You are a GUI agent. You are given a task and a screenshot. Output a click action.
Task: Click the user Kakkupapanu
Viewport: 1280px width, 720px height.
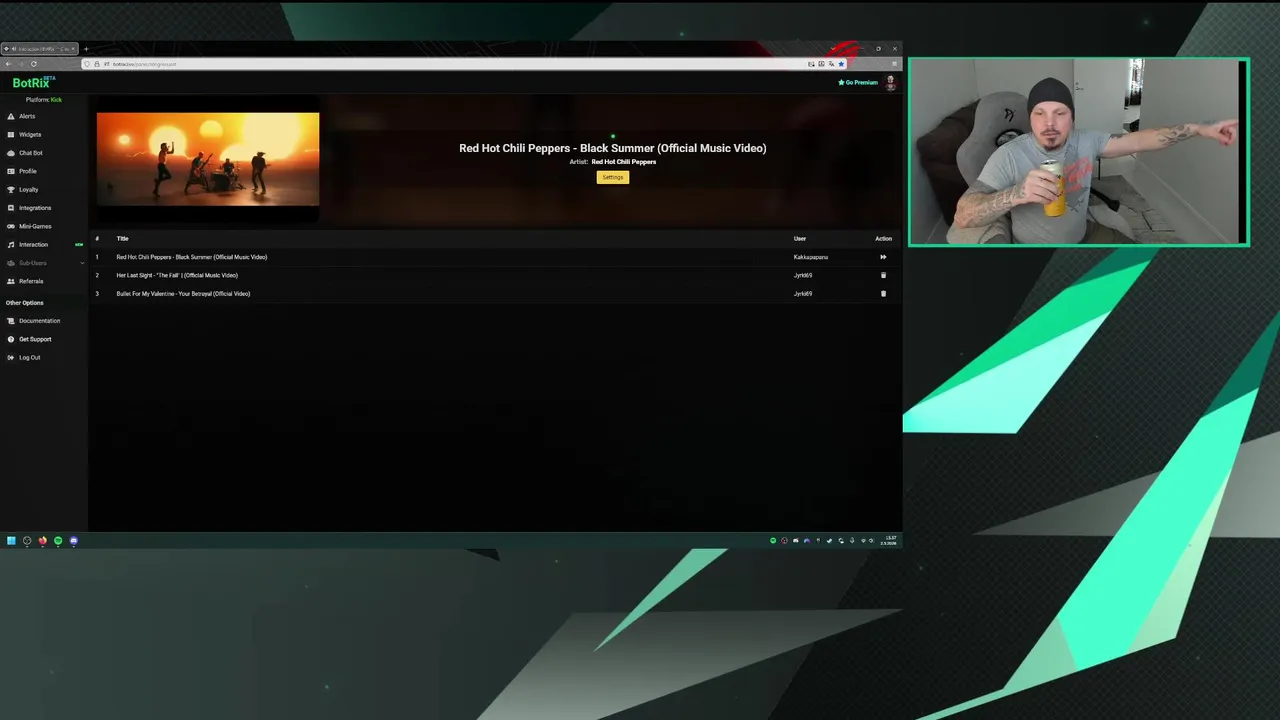[x=811, y=257]
